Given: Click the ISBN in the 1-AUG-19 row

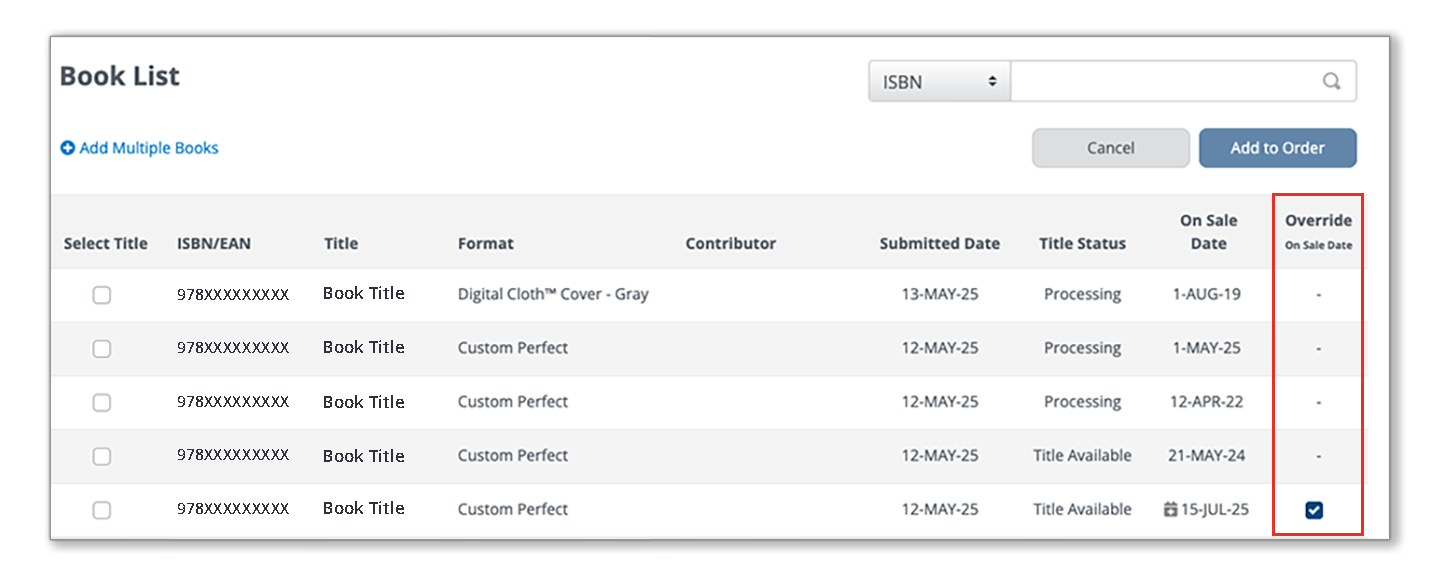Looking at the screenshot, I should 233,294.
